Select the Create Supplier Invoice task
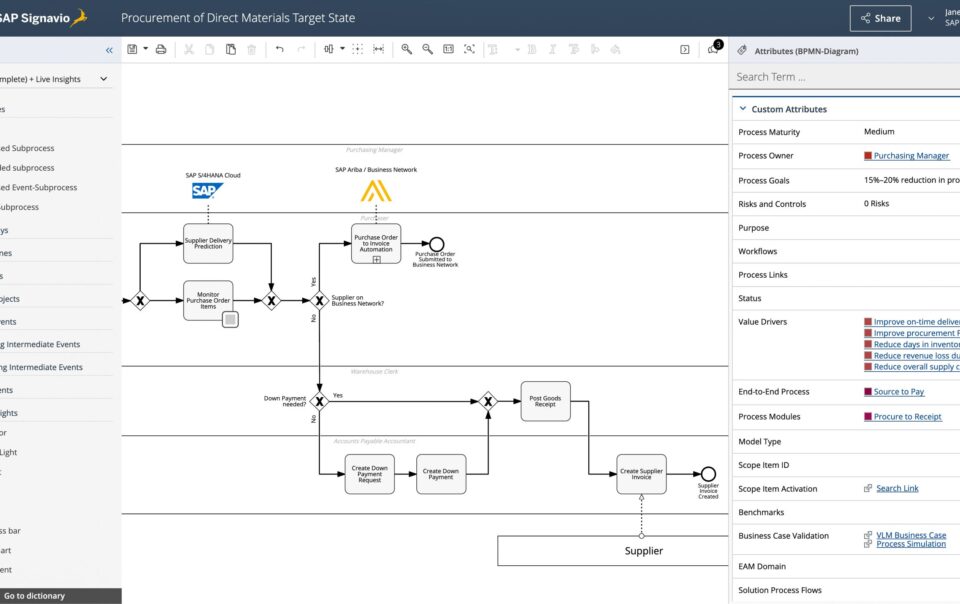The image size is (960, 604). pyautogui.click(x=642, y=474)
